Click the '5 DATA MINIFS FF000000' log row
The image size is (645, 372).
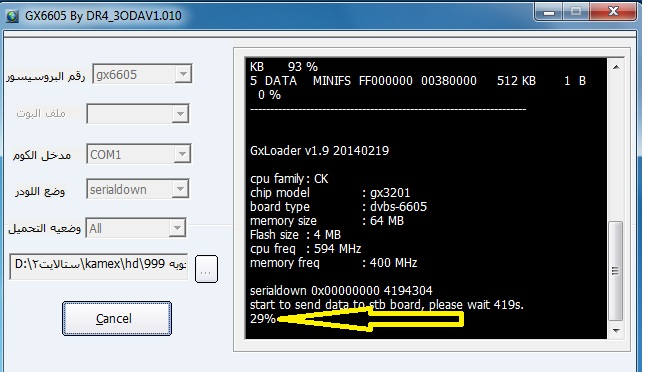[418, 81]
